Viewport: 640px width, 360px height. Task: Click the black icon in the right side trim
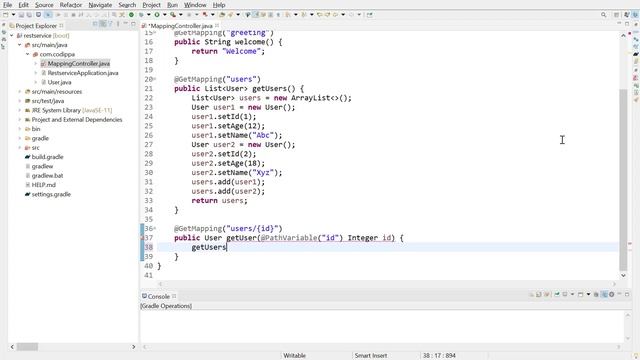(636, 53)
